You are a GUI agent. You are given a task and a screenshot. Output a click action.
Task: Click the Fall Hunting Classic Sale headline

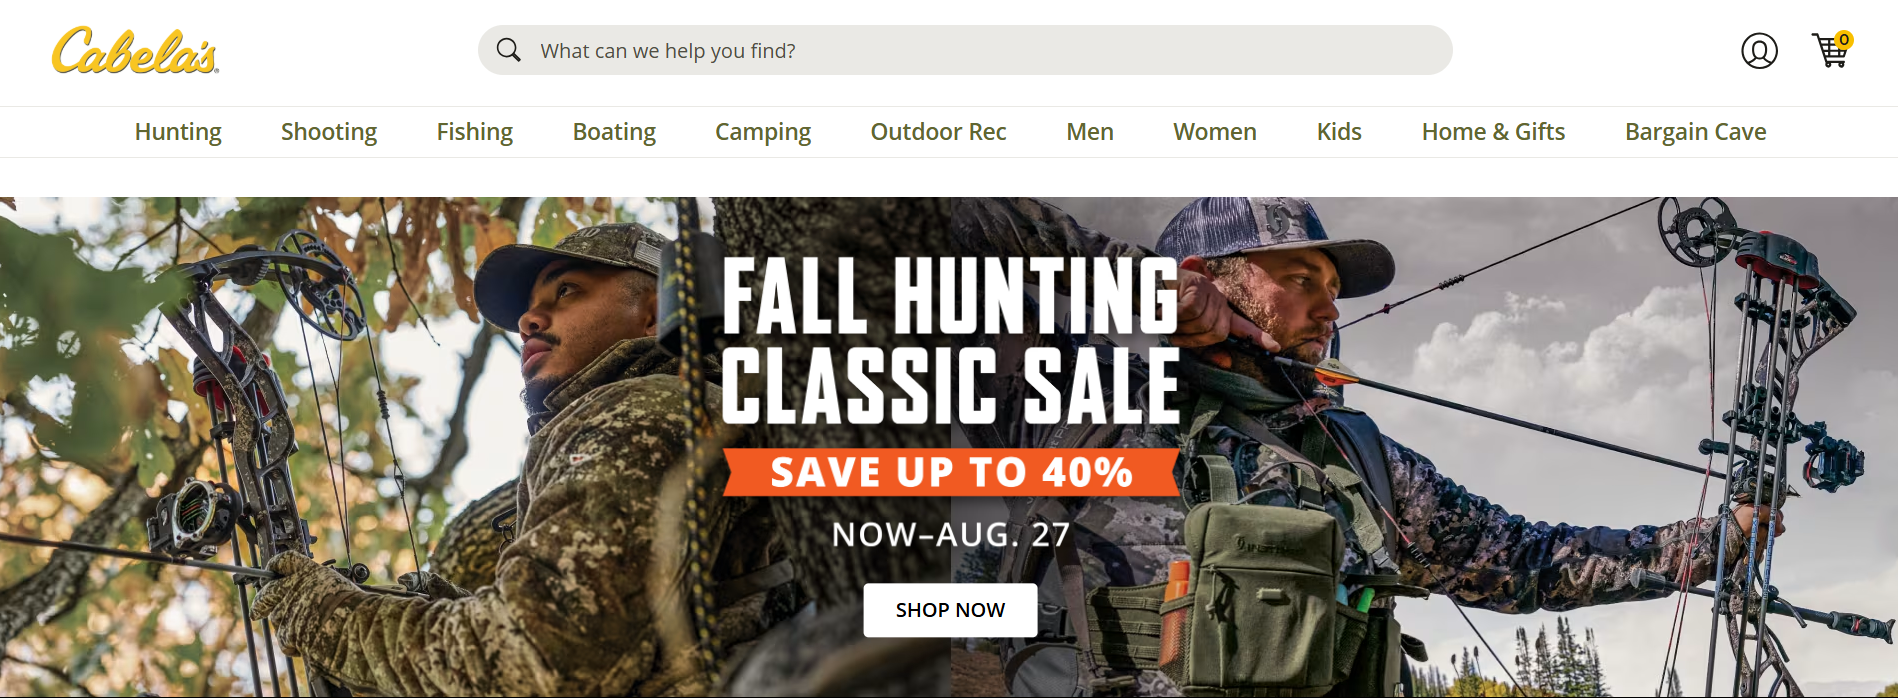[x=950, y=340]
